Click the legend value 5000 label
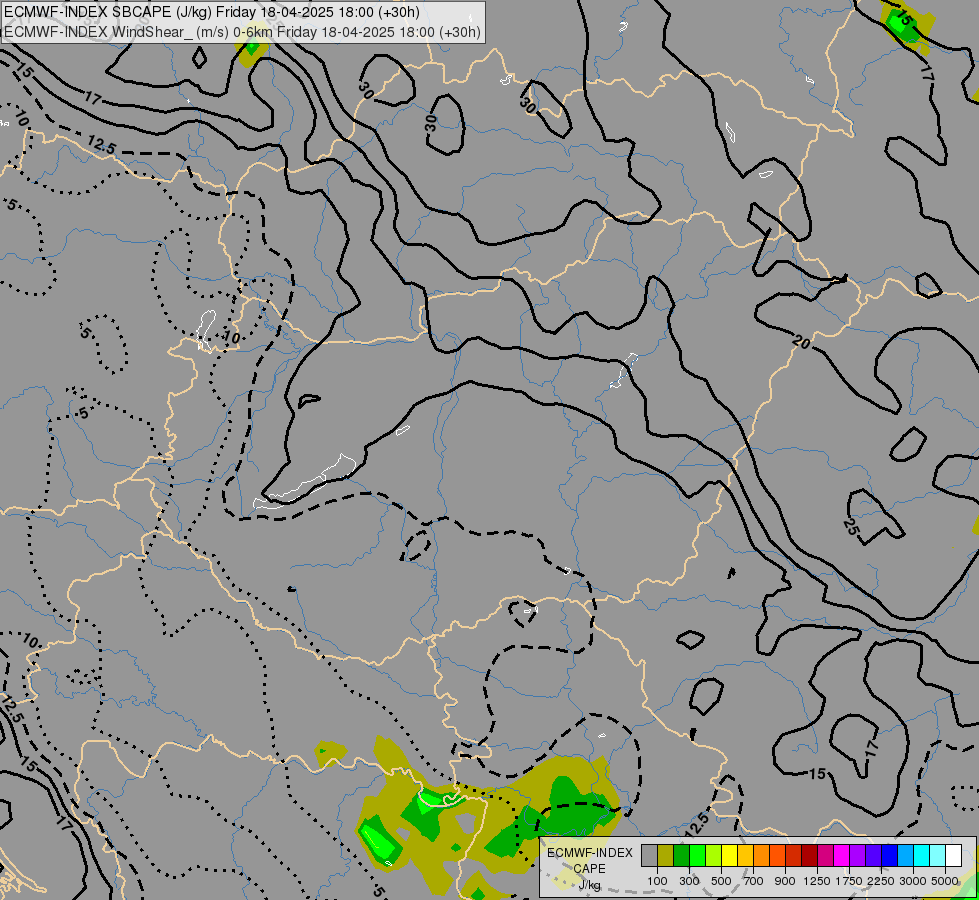 pos(945,881)
